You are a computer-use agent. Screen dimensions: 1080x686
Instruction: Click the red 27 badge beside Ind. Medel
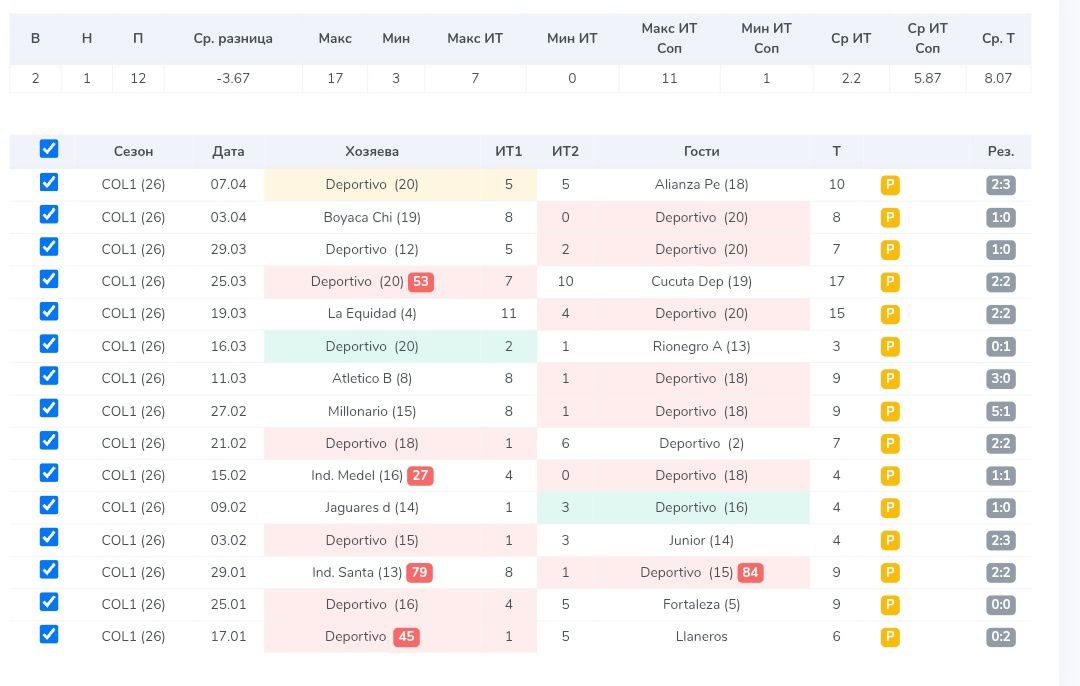point(420,476)
